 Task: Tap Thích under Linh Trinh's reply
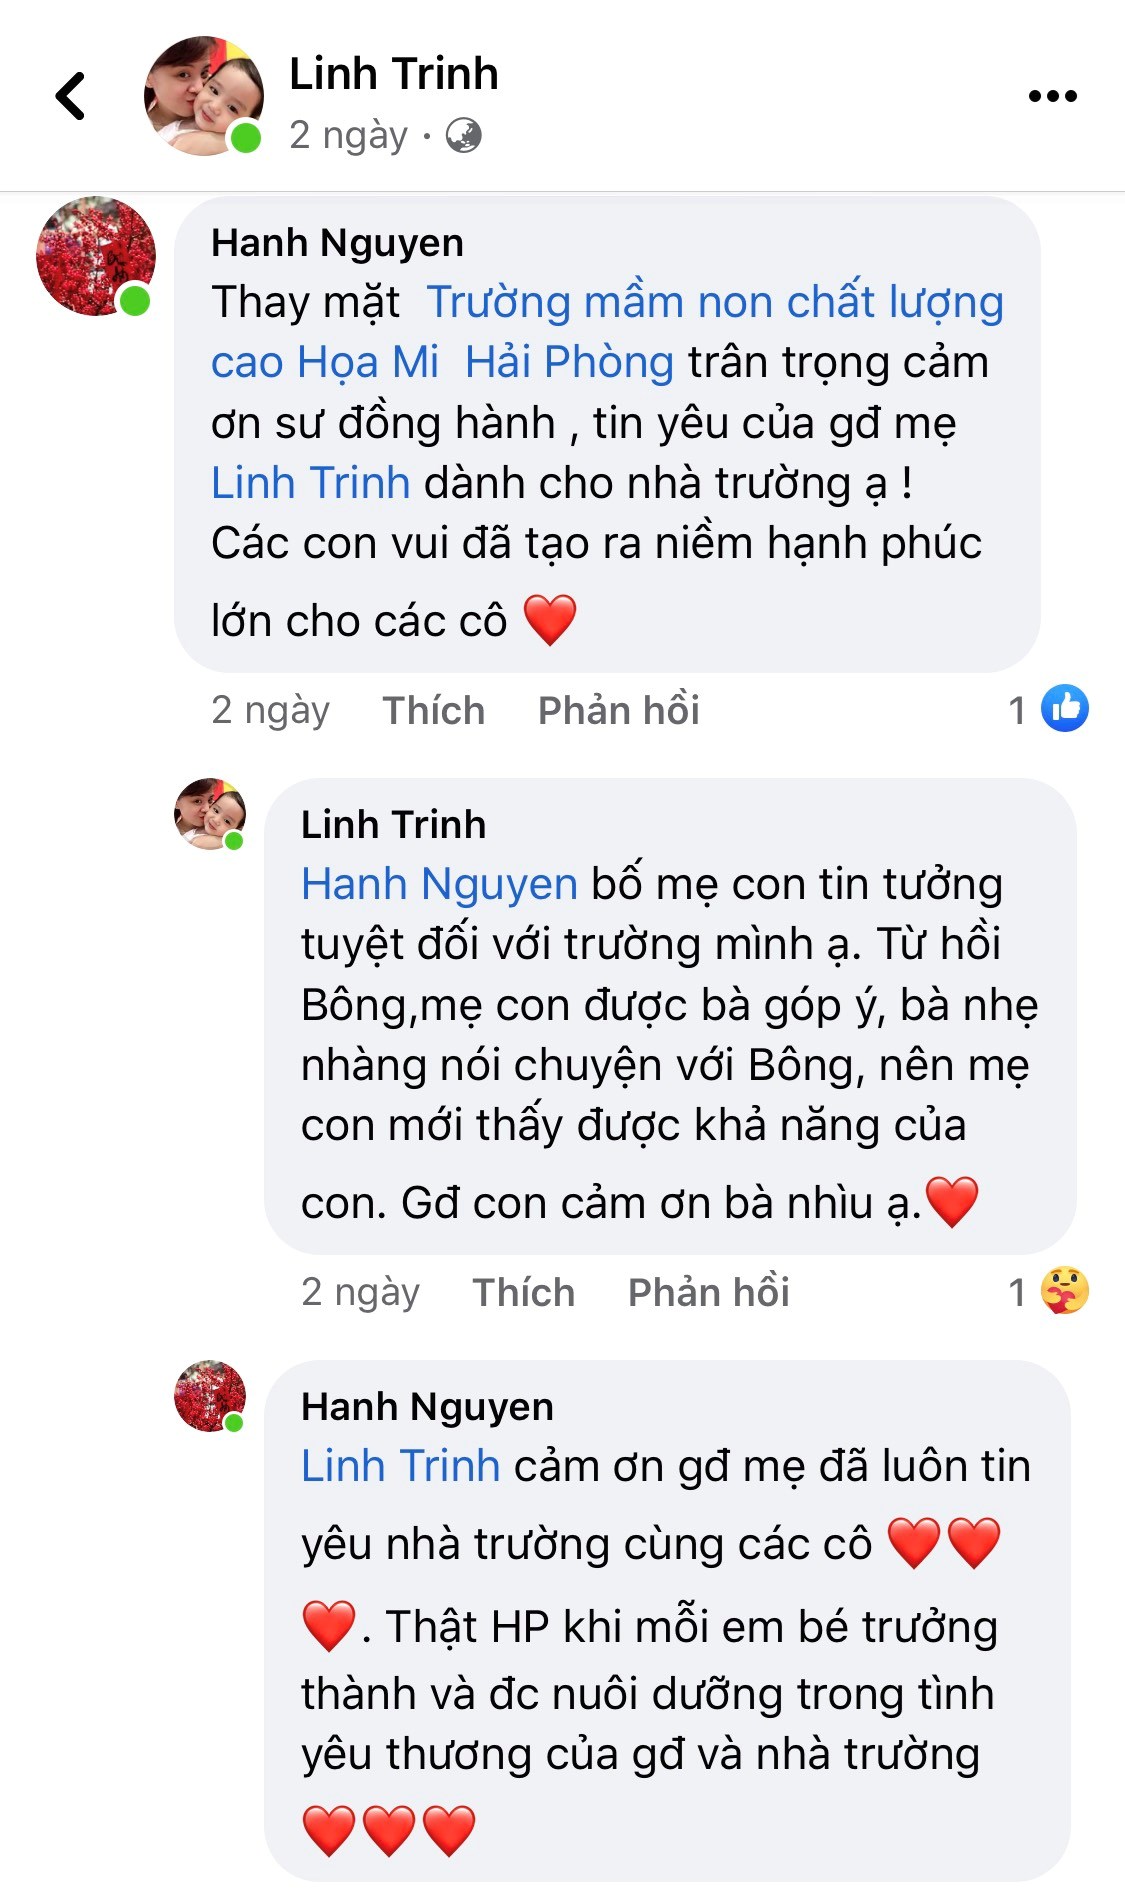[x=523, y=1292]
